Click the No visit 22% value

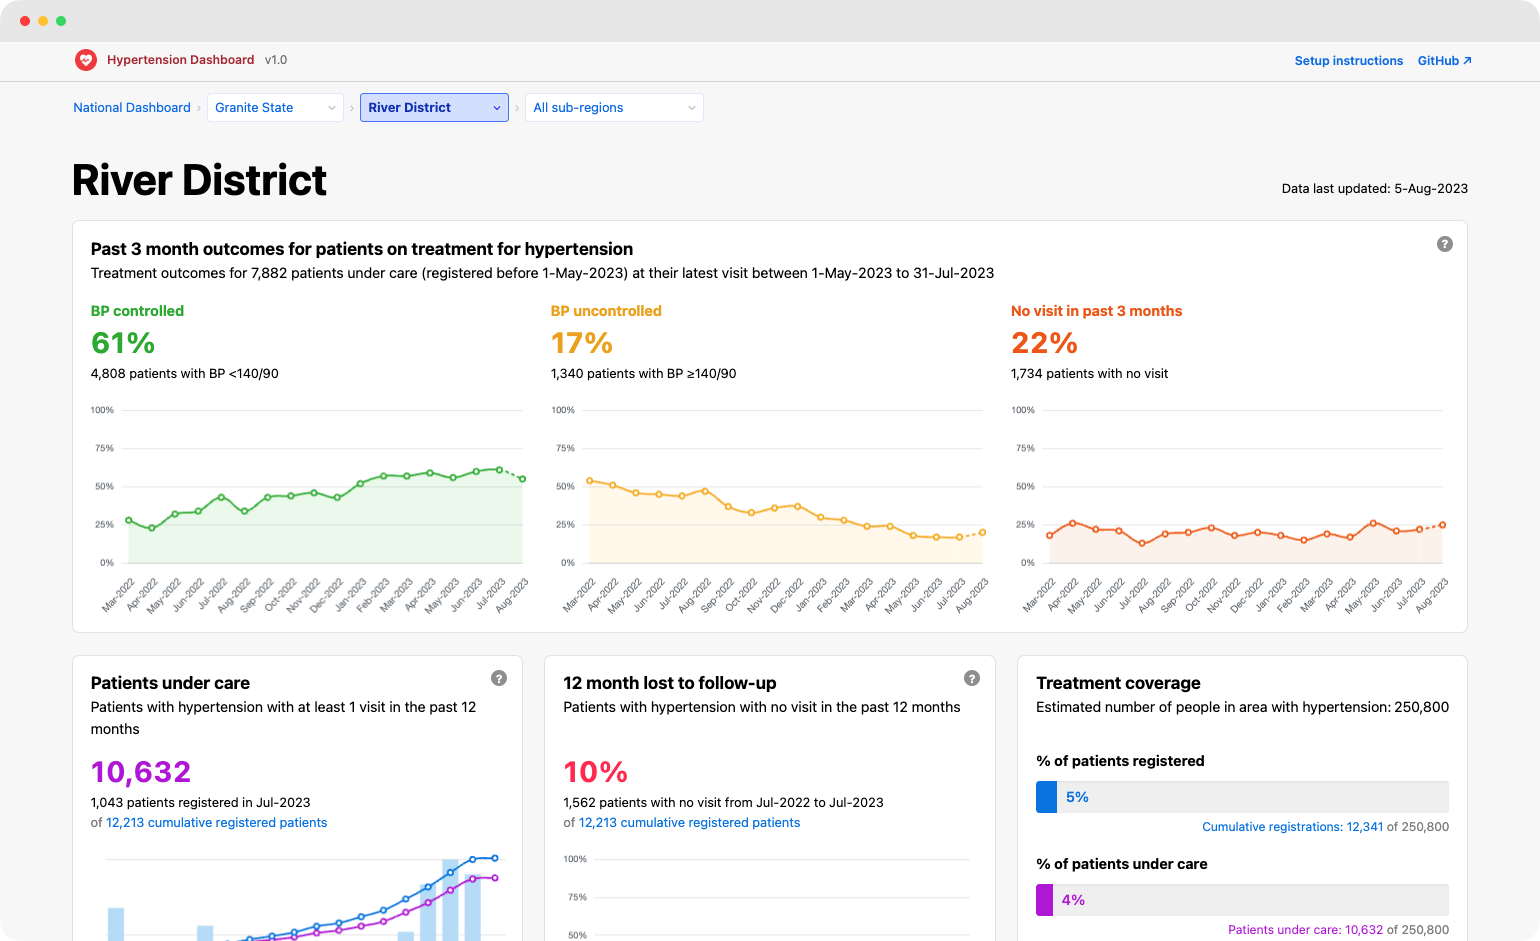(x=1044, y=343)
